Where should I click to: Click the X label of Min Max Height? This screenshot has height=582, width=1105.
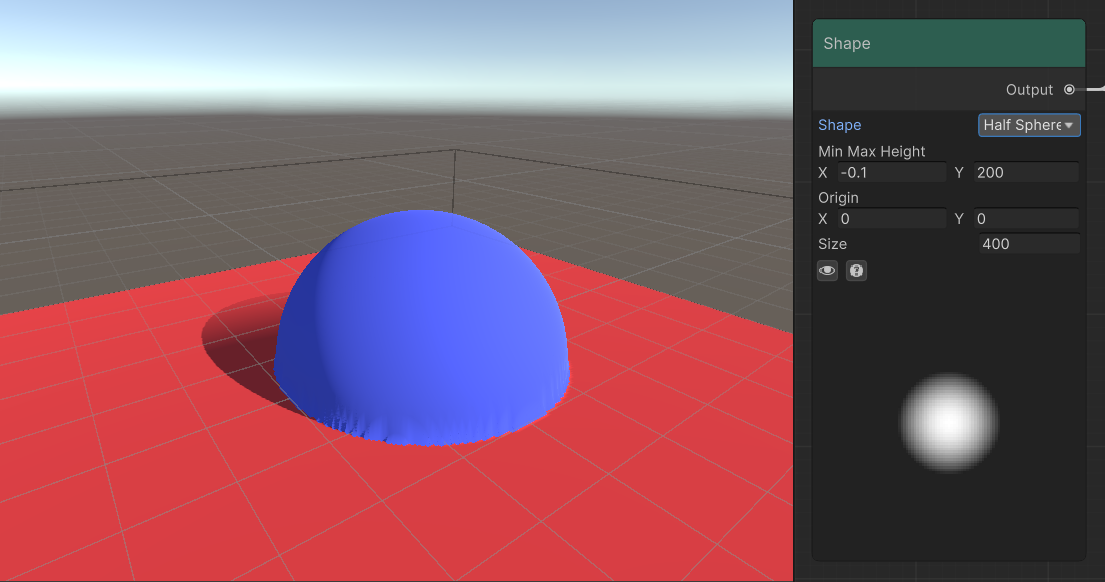[823, 173]
